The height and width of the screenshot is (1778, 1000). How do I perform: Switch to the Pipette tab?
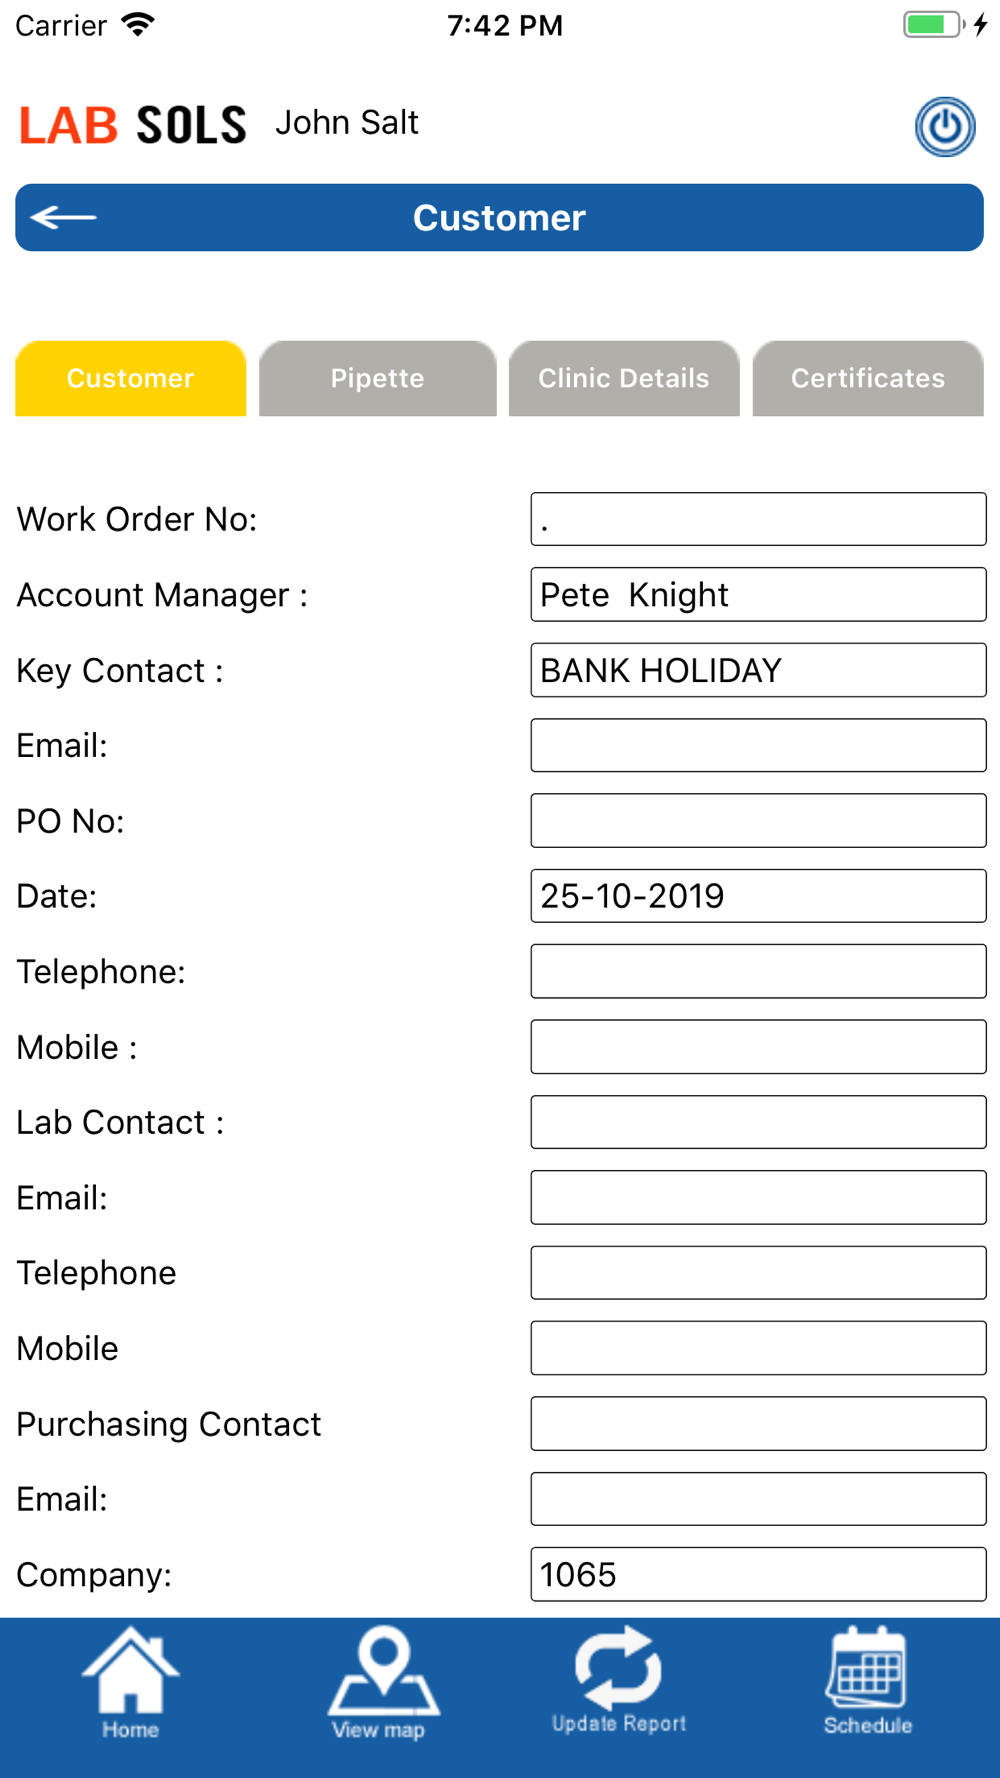[x=378, y=378]
